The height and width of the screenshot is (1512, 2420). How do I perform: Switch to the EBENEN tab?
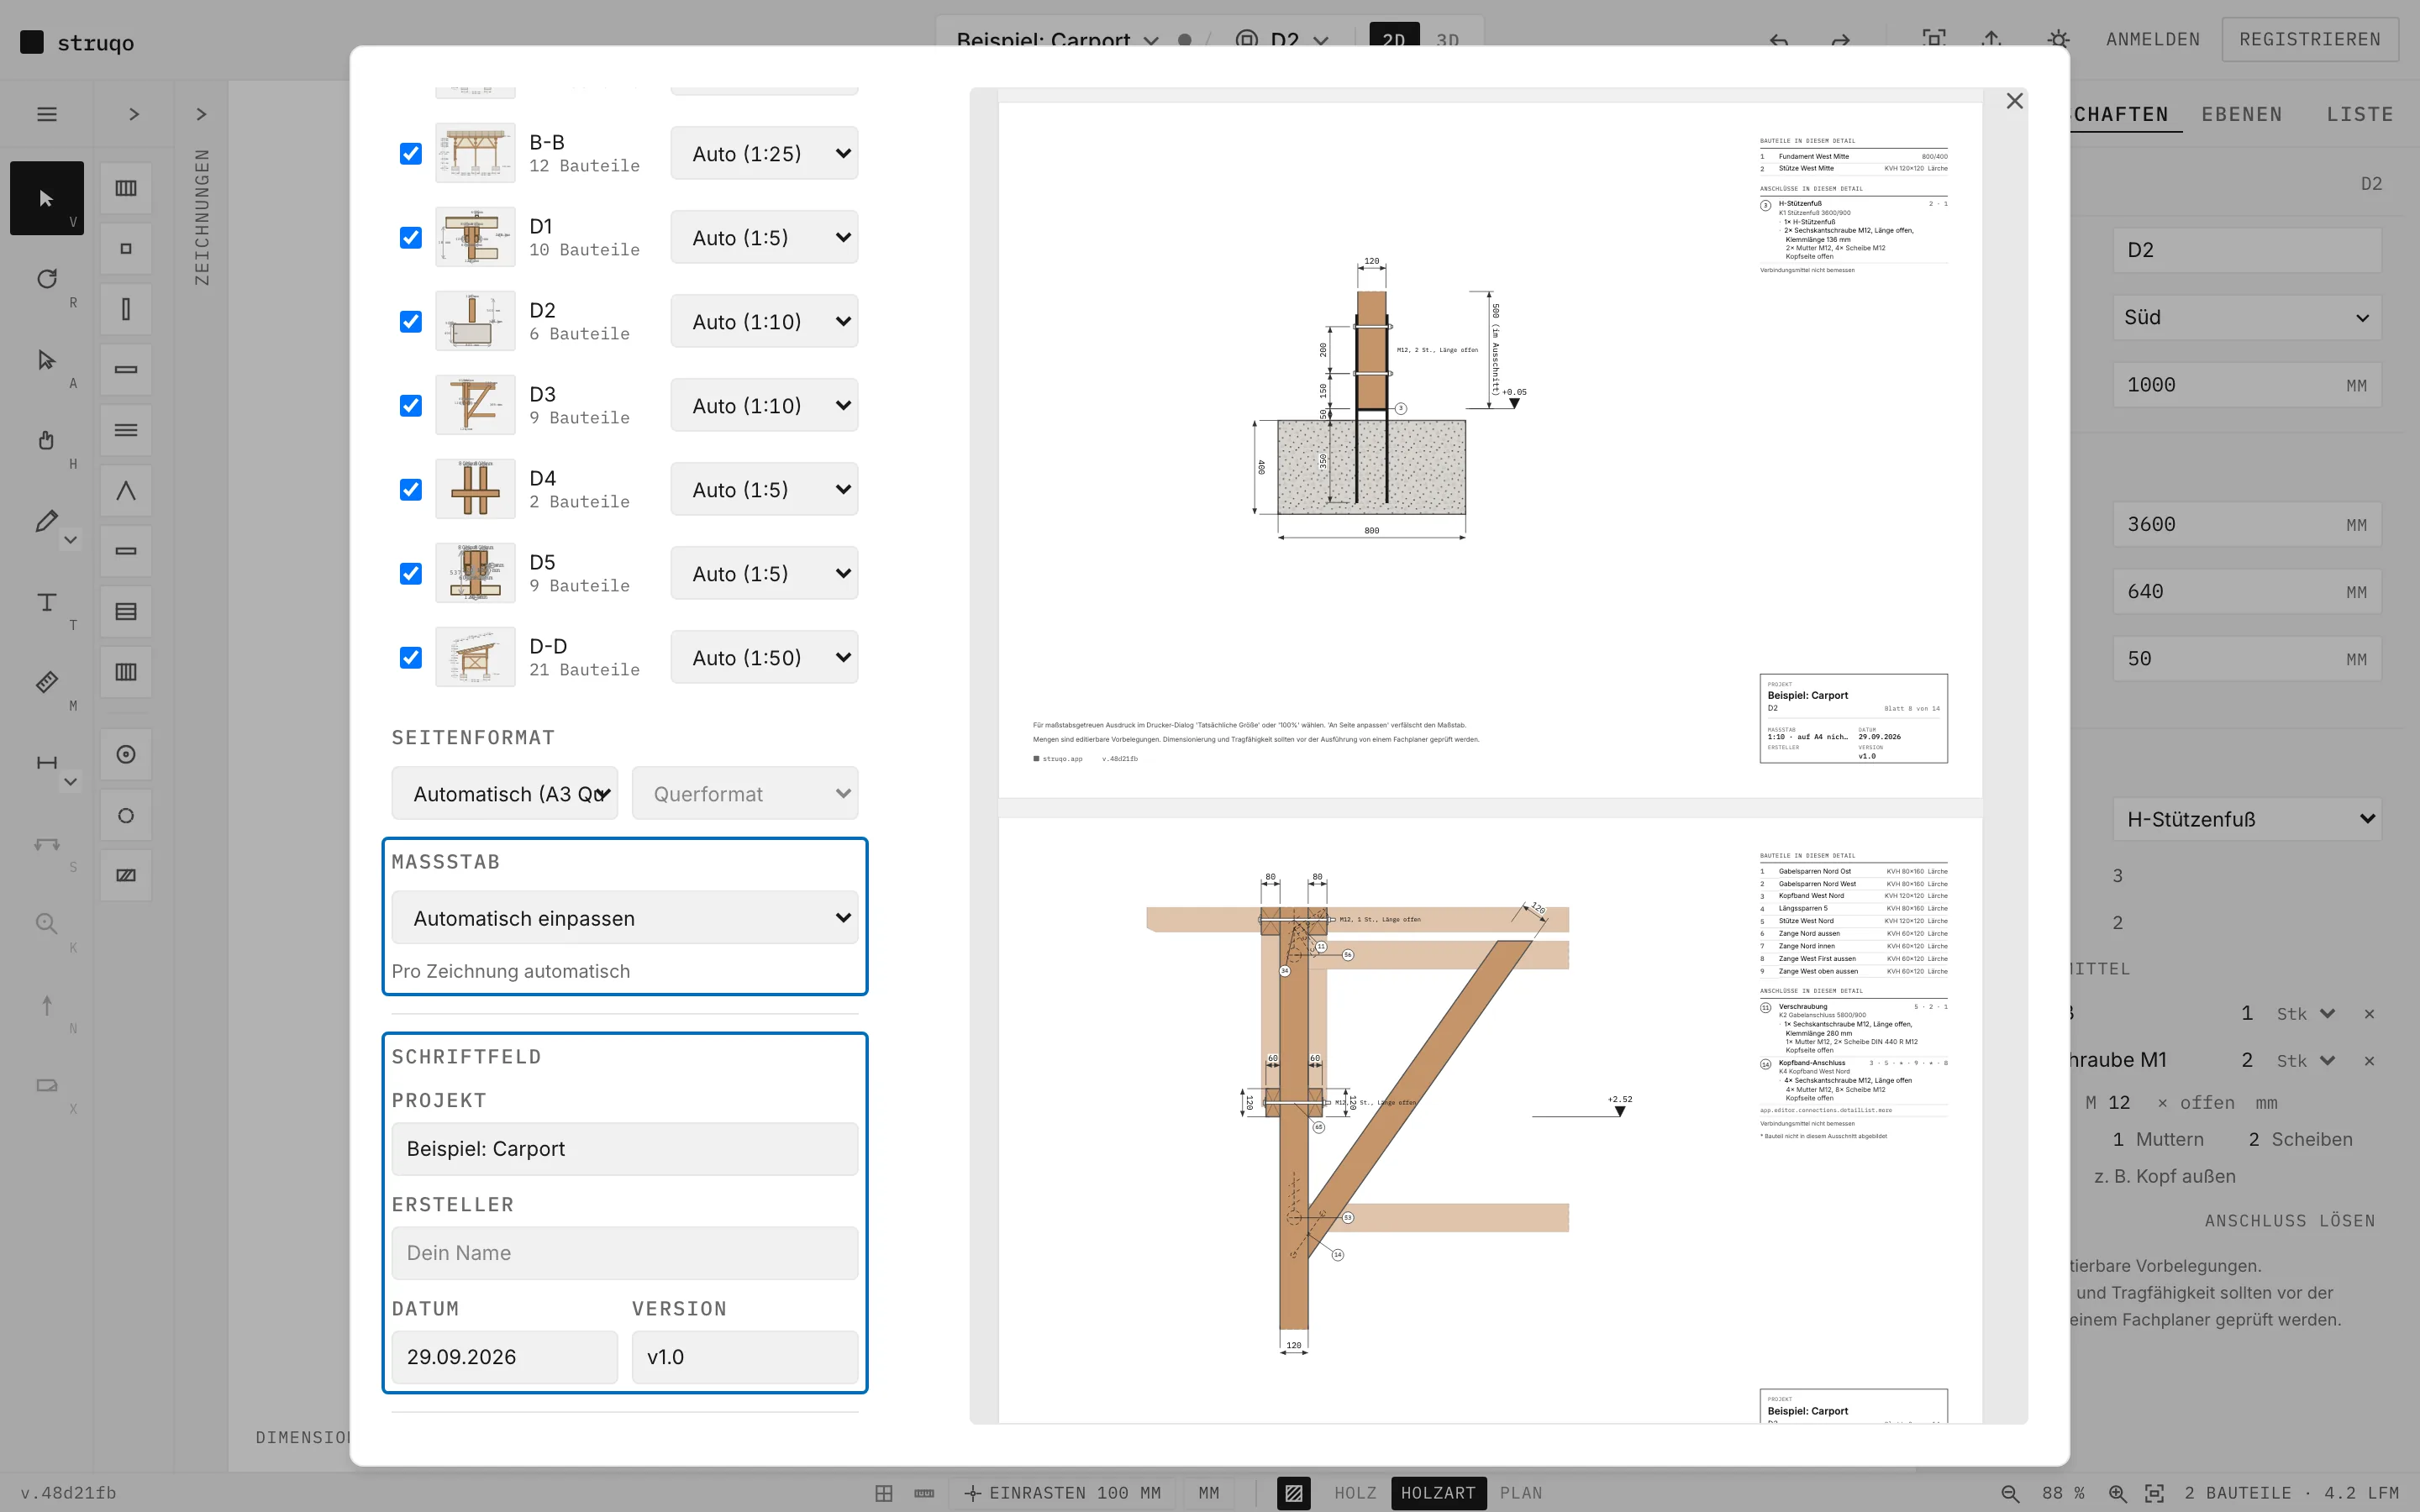(2241, 114)
